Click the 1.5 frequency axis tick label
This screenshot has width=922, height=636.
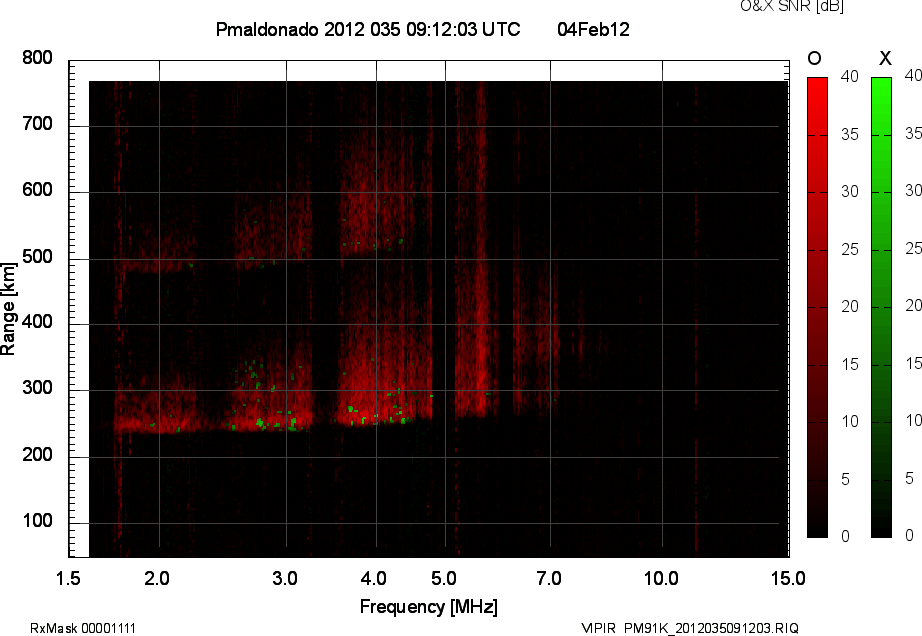pyautogui.click(x=69, y=578)
